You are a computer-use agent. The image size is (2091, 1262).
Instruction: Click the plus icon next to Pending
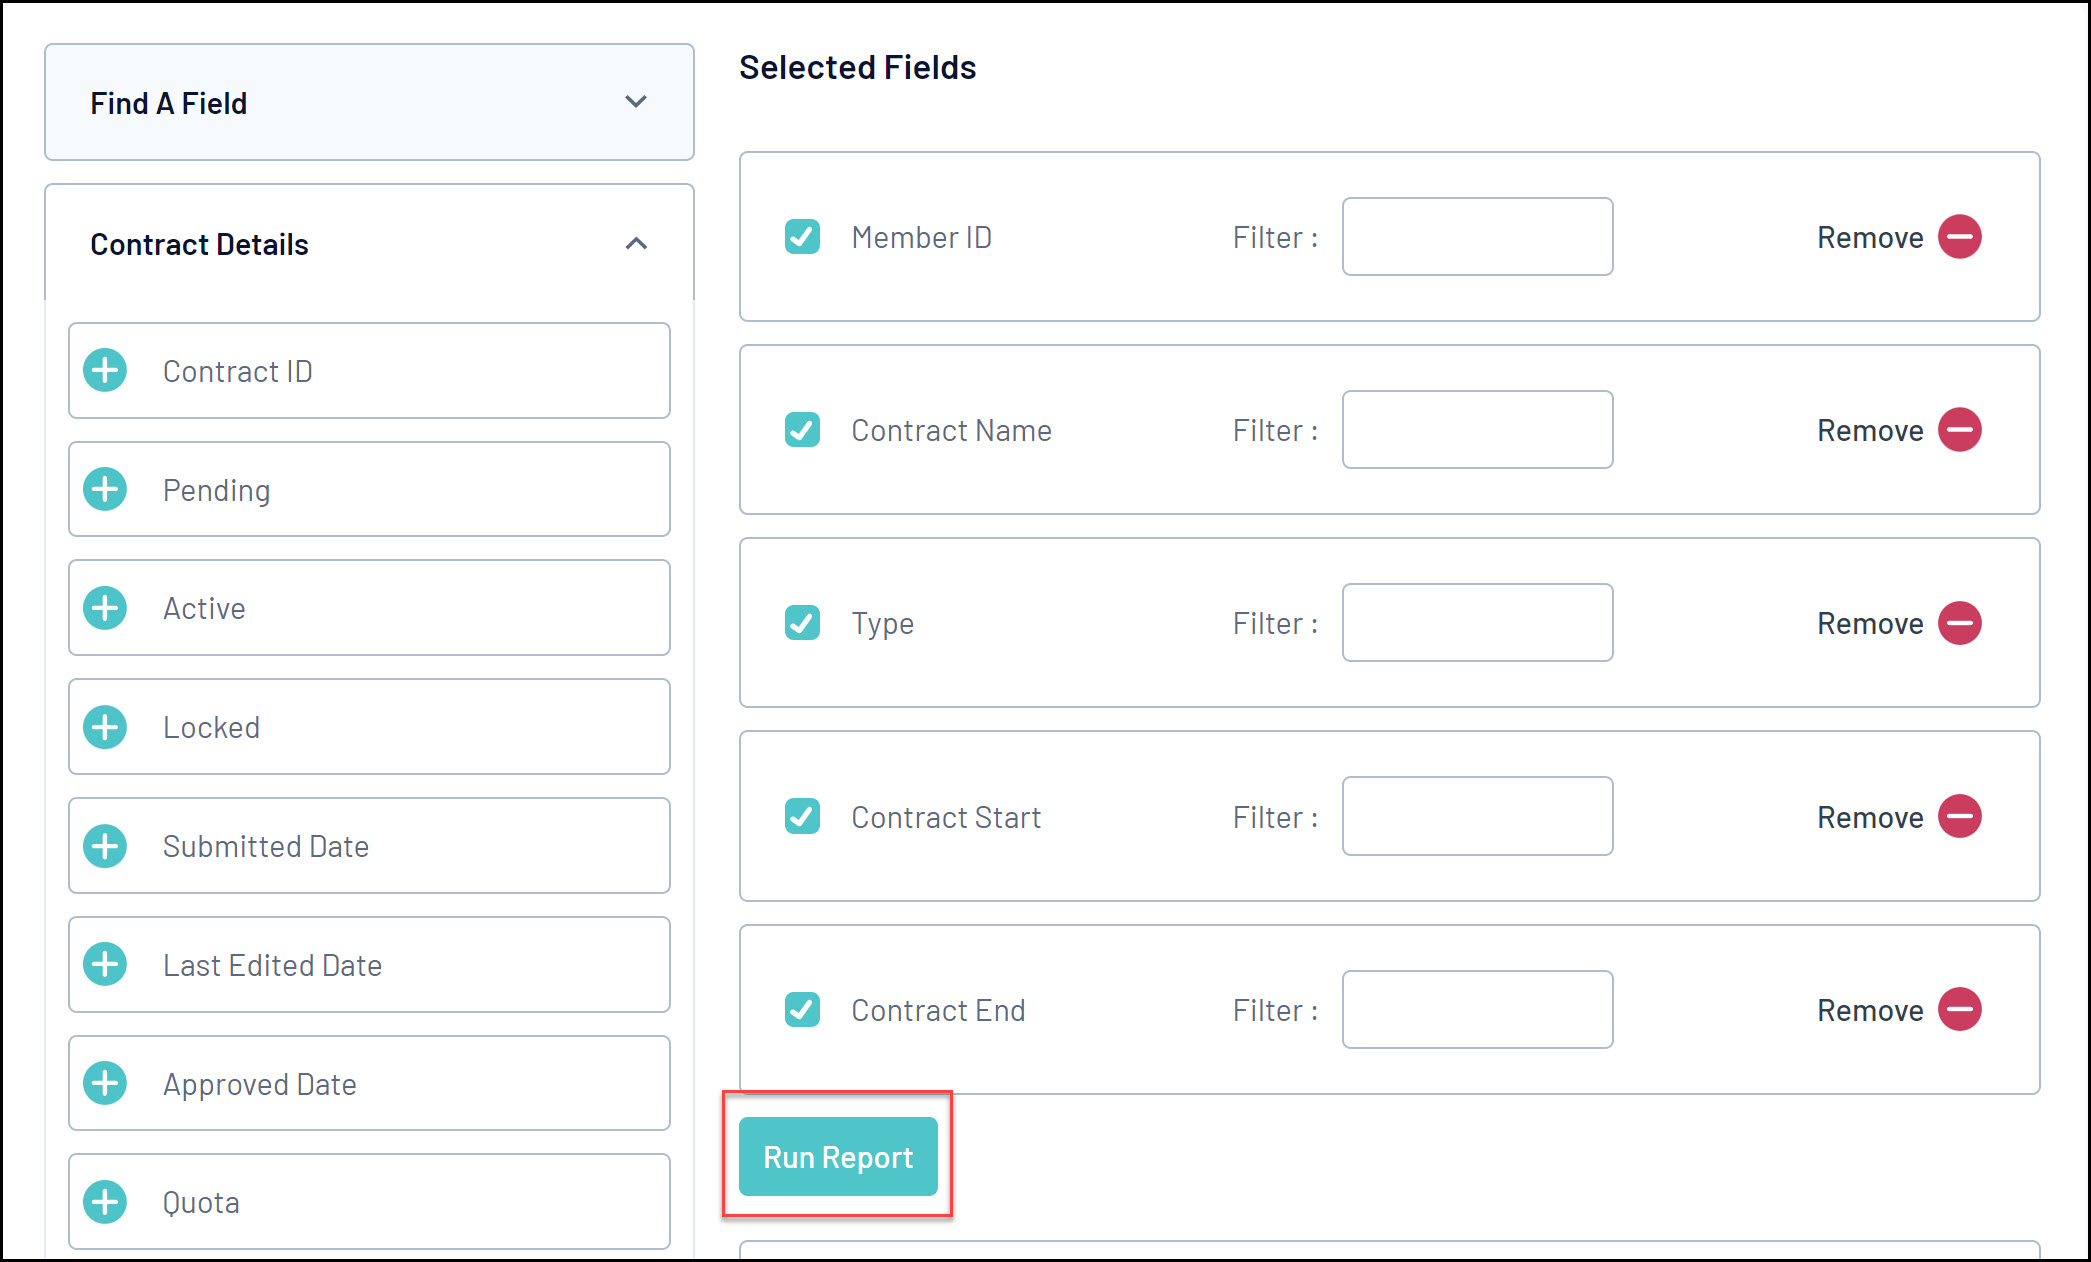(x=105, y=490)
